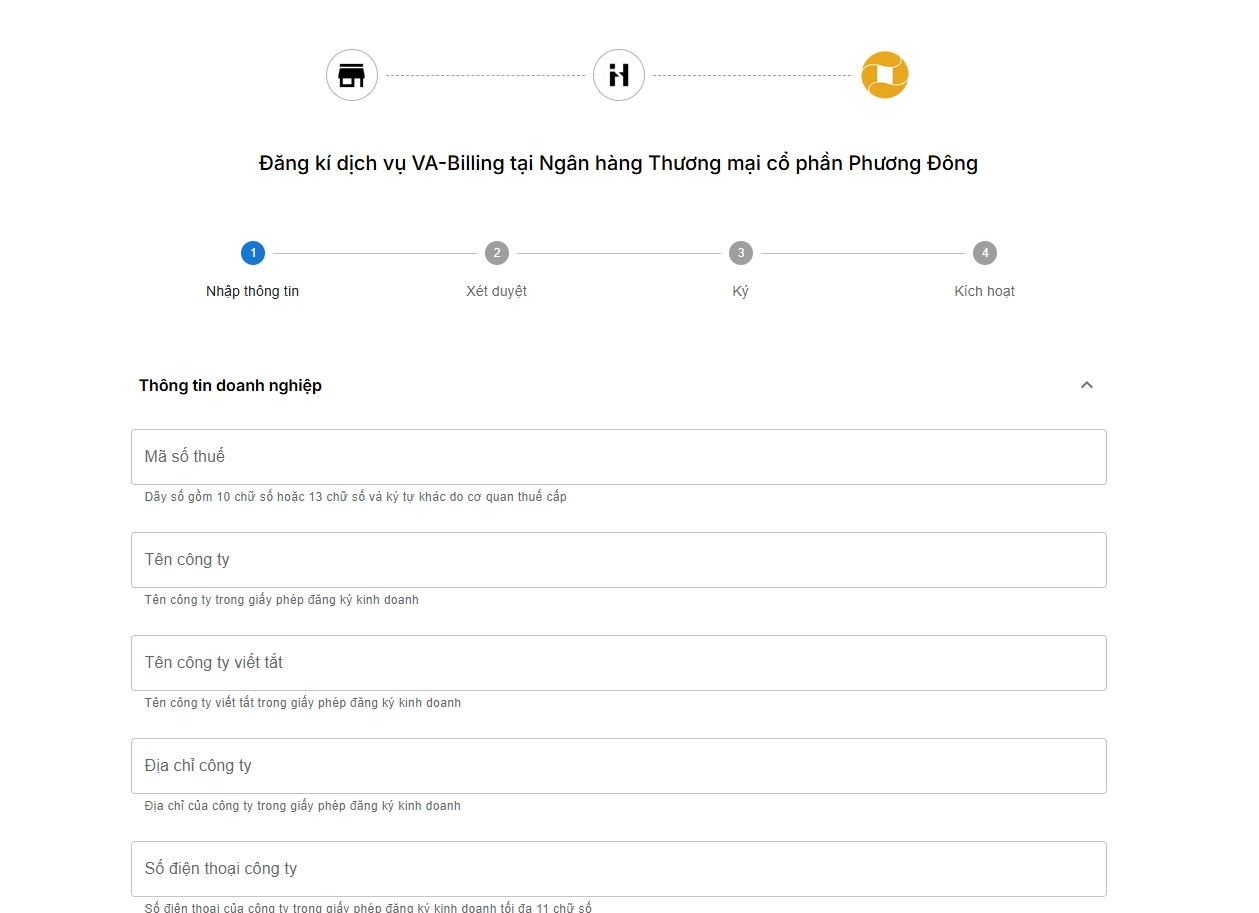Focus the Tên công ty field
The height and width of the screenshot is (913, 1259).
[x=619, y=560]
